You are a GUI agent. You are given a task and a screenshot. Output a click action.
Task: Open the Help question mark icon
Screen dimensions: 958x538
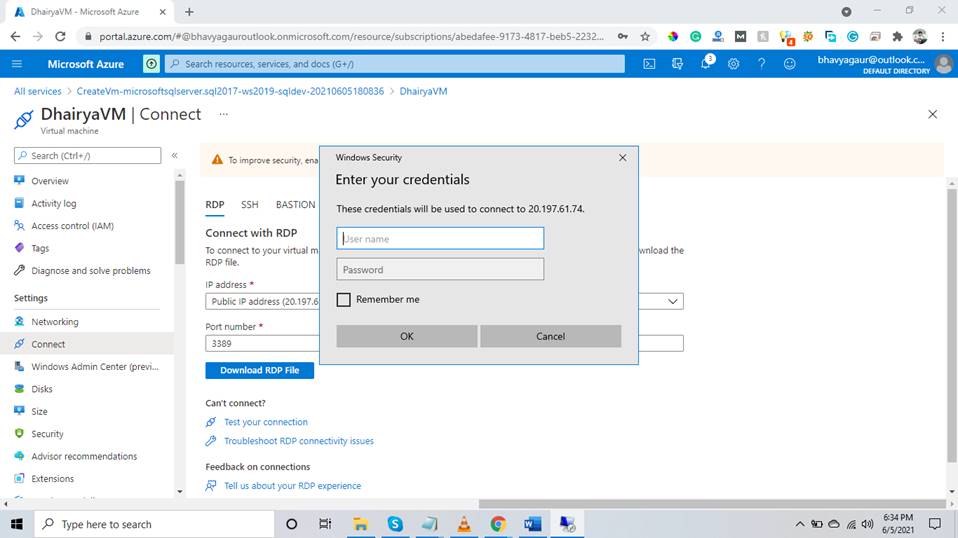[x=761, y=64]
